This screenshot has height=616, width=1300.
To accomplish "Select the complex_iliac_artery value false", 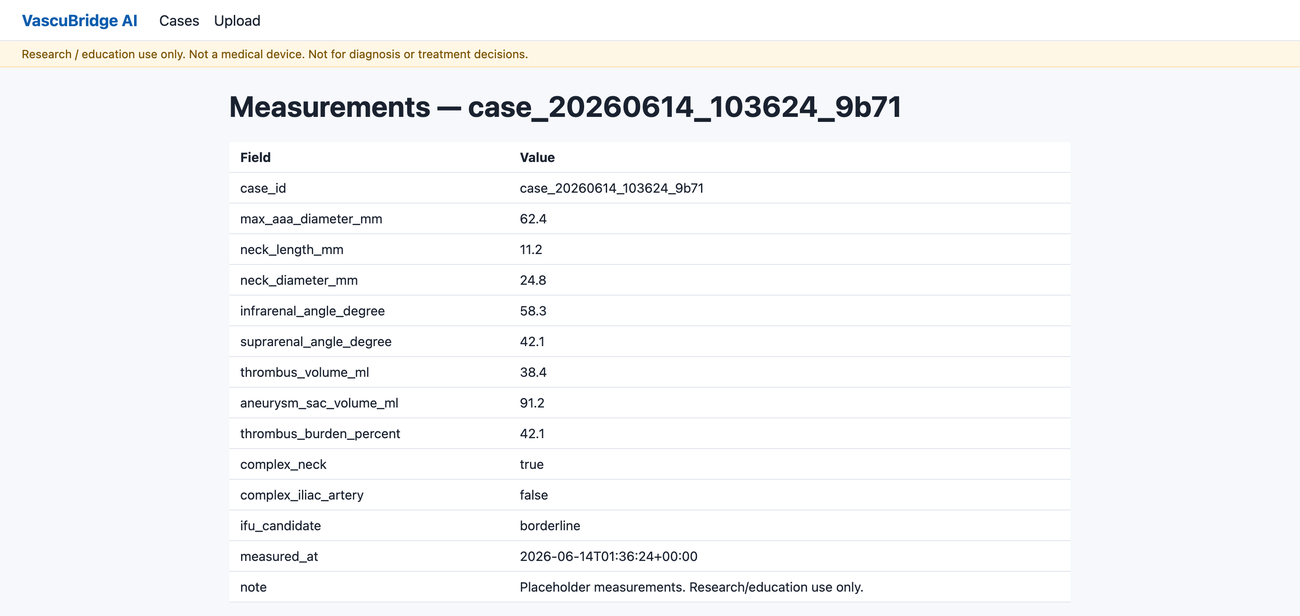I will (534, 495).
